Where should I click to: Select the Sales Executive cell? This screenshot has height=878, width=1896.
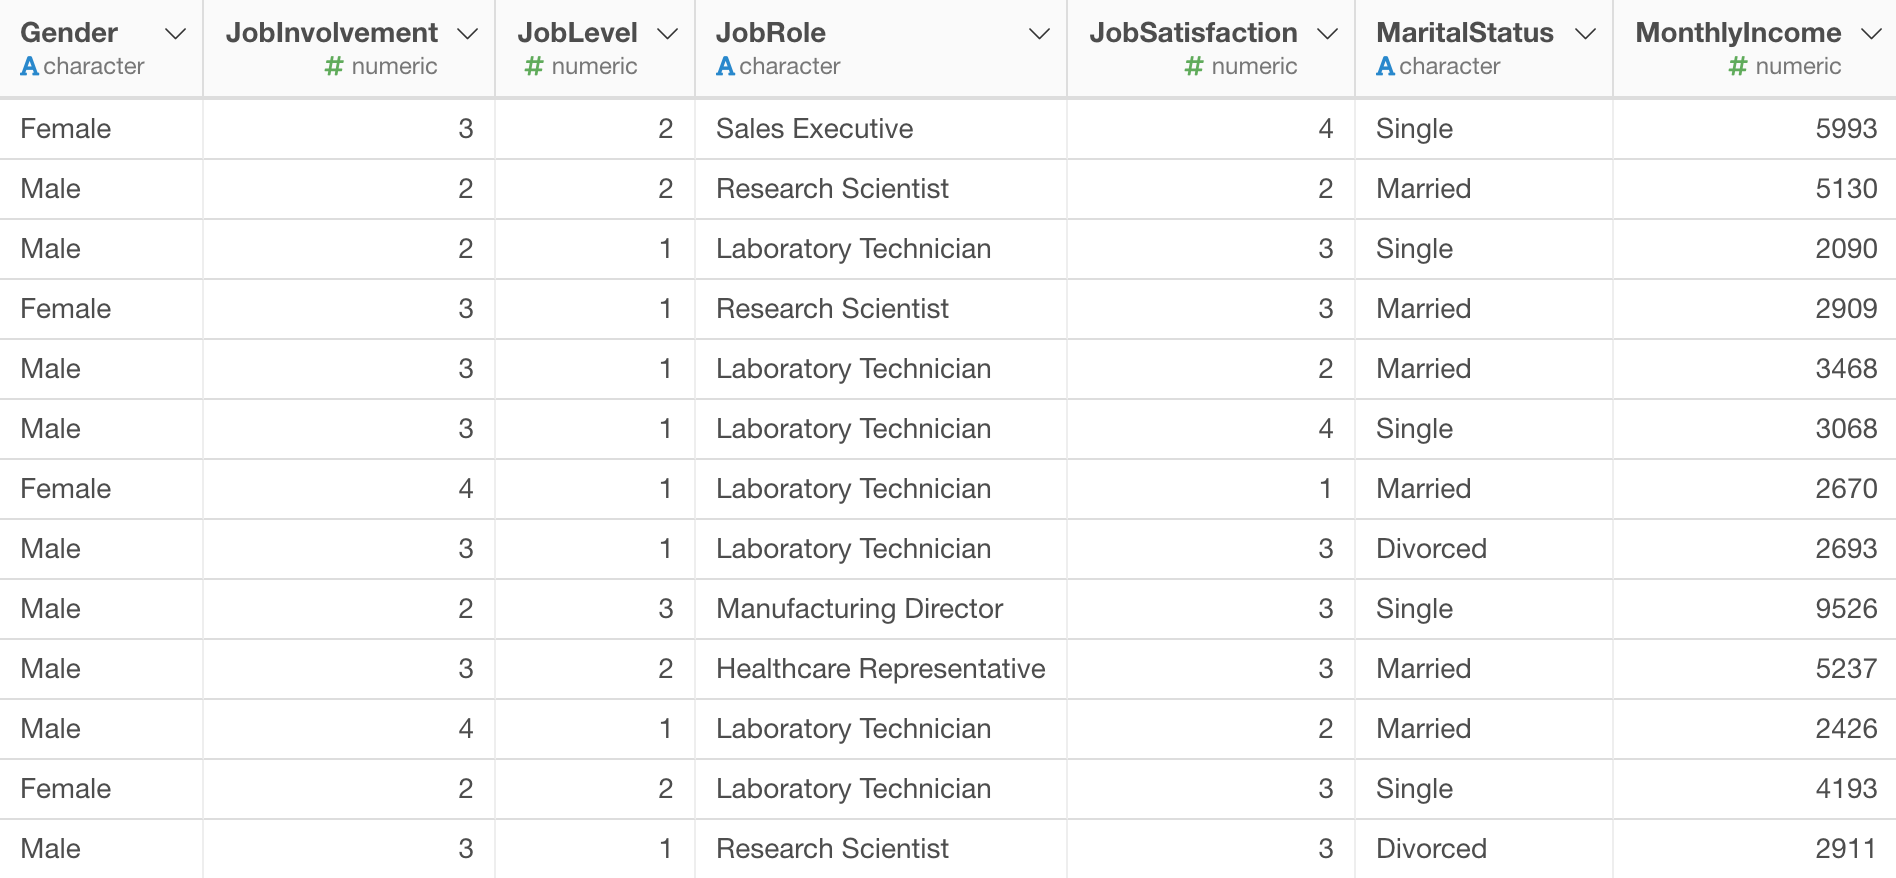pyautogui.click(x=881, y=129)
